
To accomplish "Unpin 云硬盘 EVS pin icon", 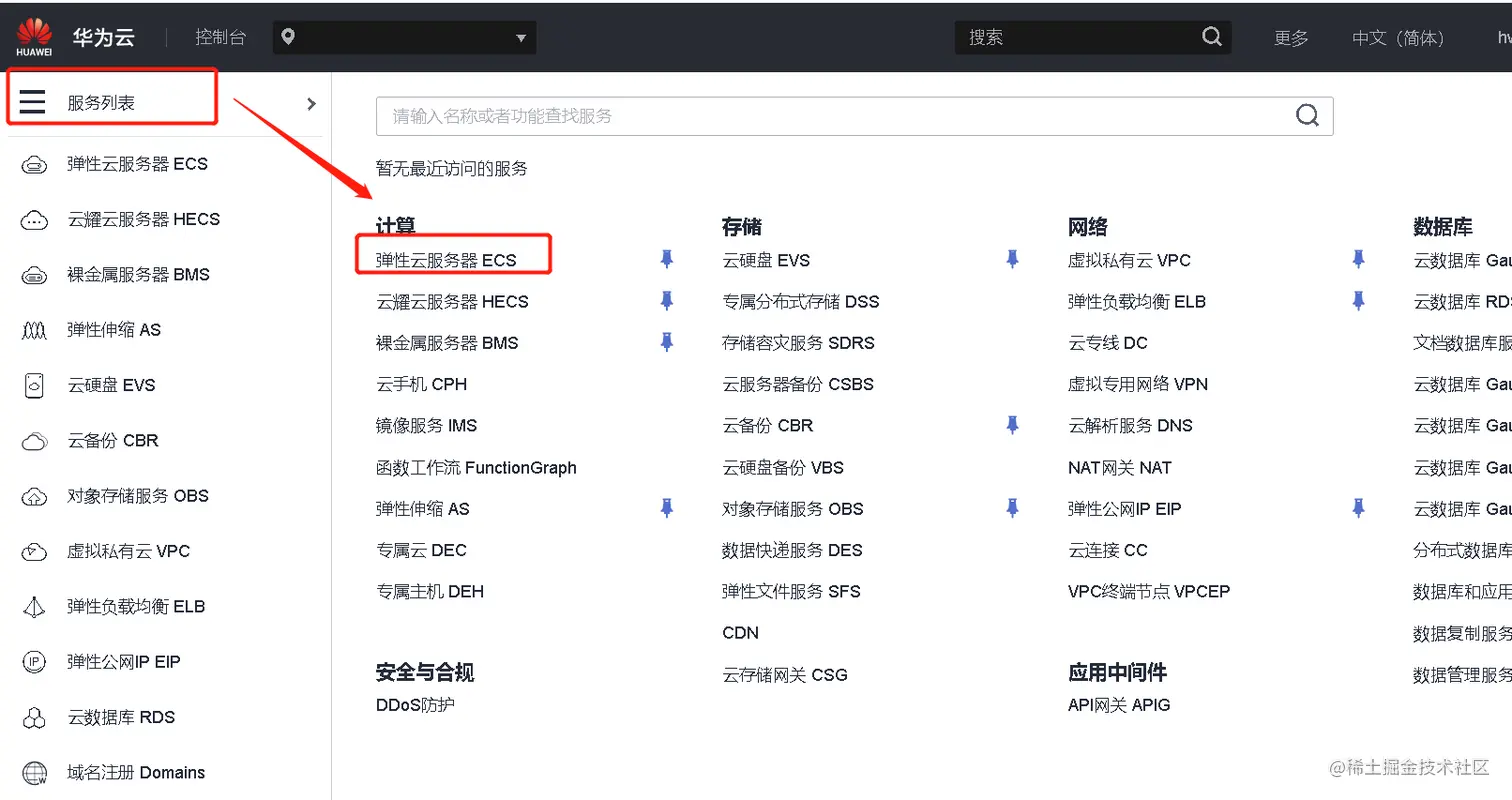I will [x=1012, y=259].
